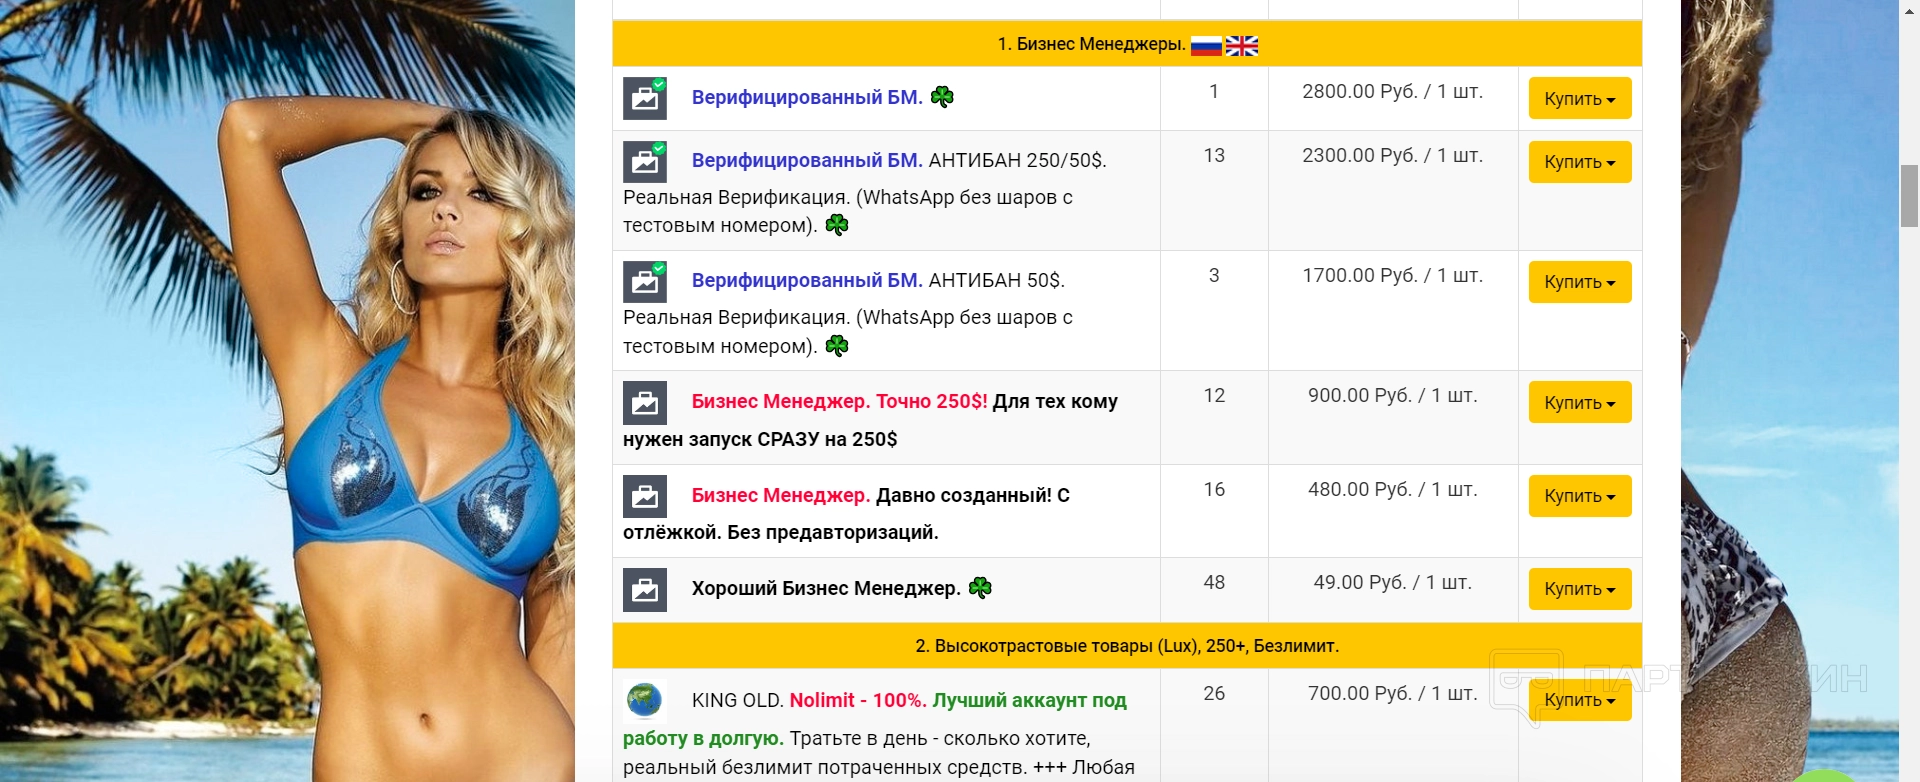
Task: Click the price '900.00 Руб. / 1 шт.'
Action: click(1392, 396)
